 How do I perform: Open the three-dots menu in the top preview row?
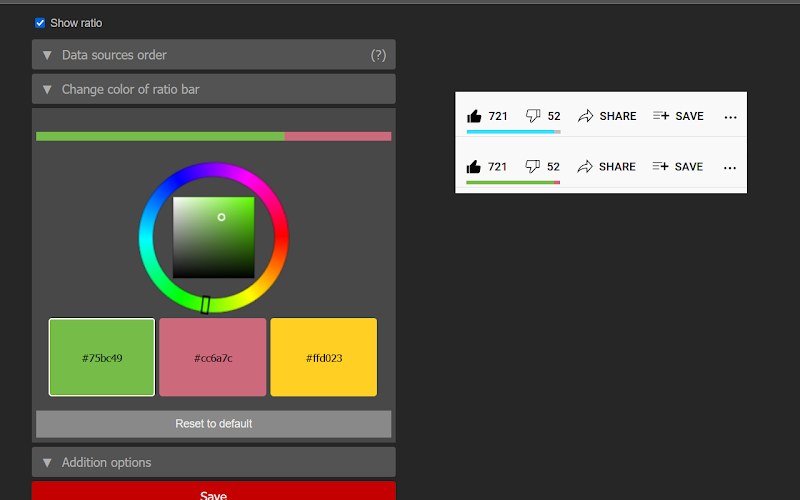click(x=731, y=117)
